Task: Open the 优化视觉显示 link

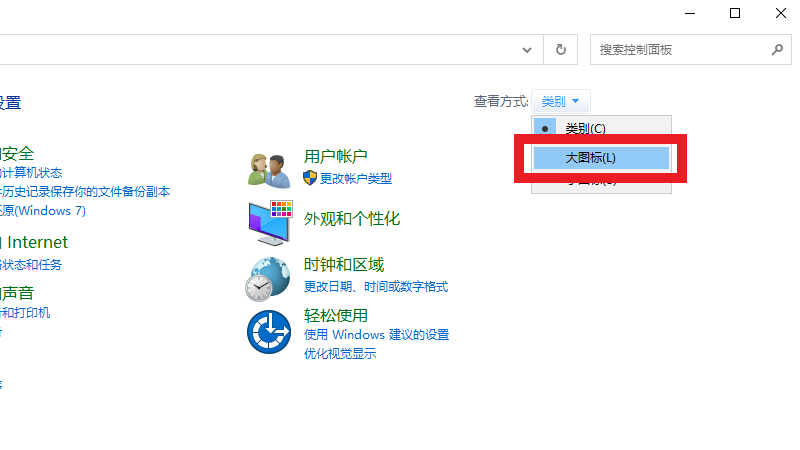Action: tap(340, 353)
